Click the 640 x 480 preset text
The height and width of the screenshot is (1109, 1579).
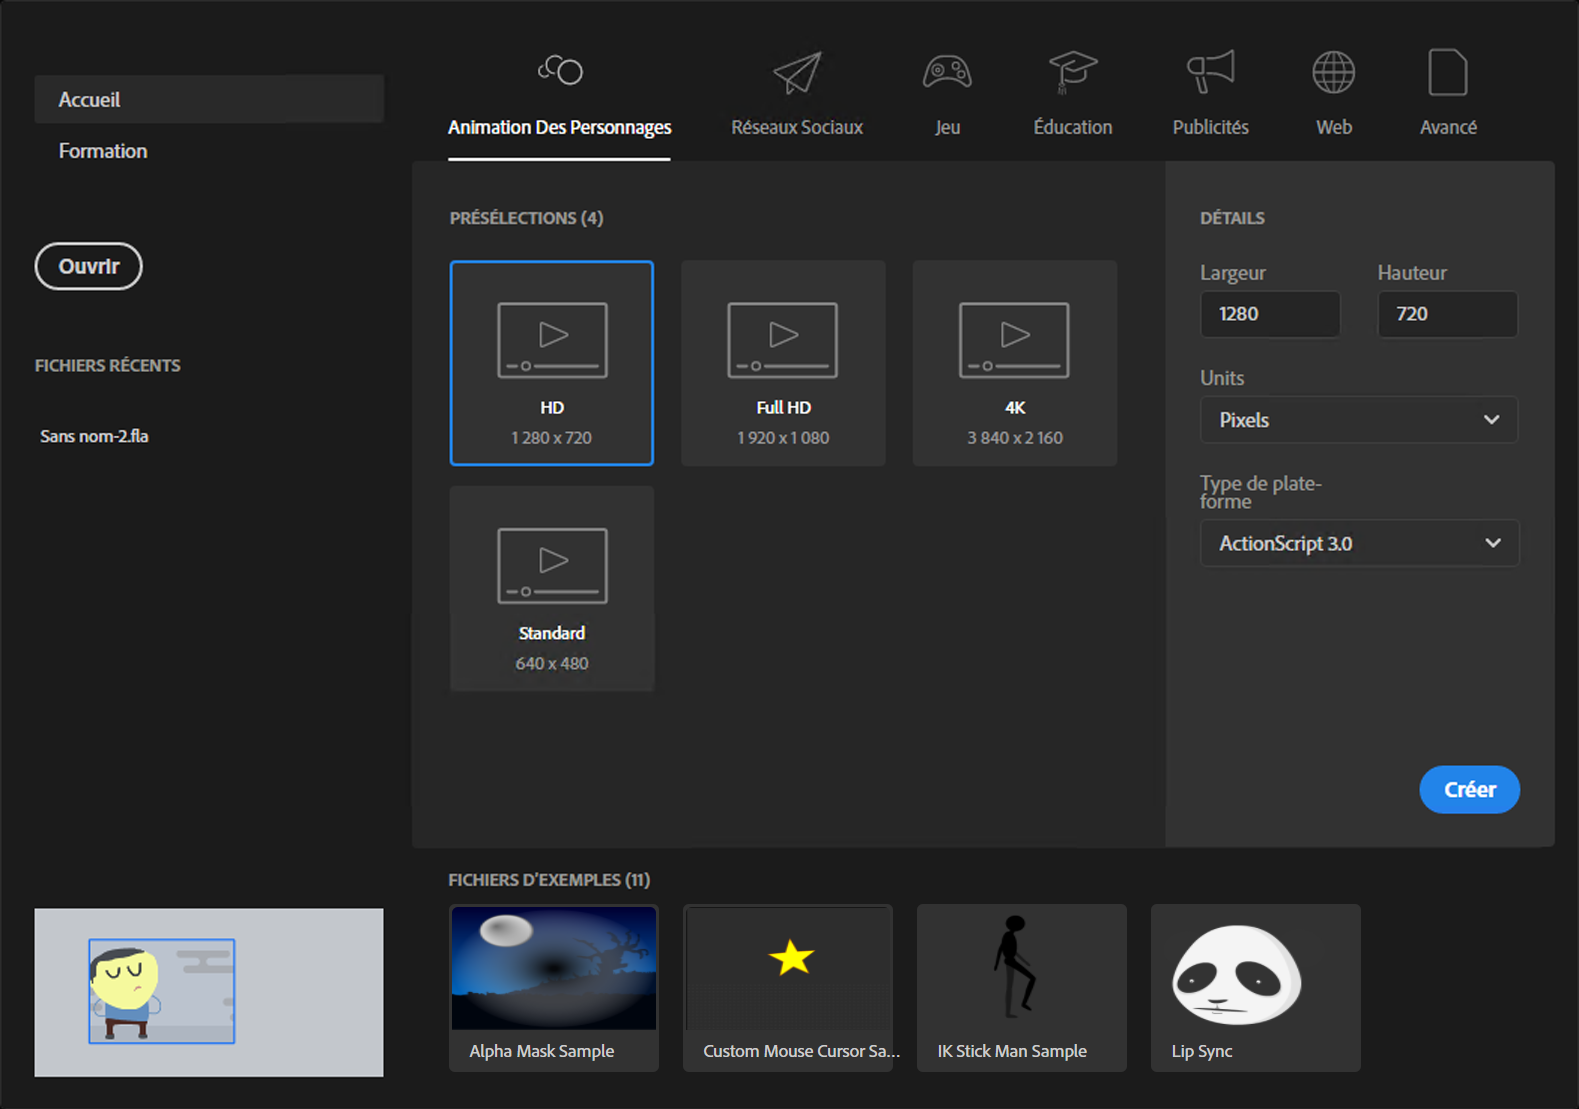coord(552,664)
